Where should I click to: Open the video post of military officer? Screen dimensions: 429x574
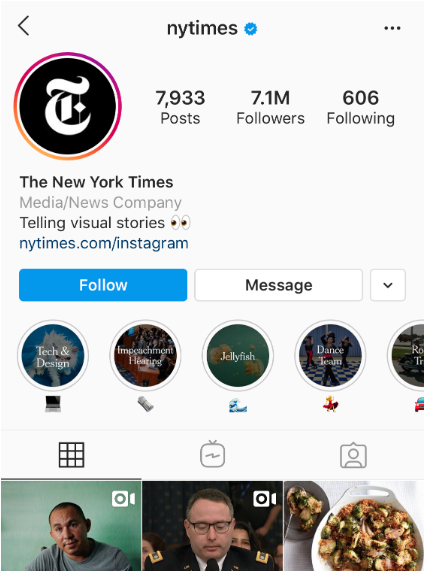tap(212, 526)
